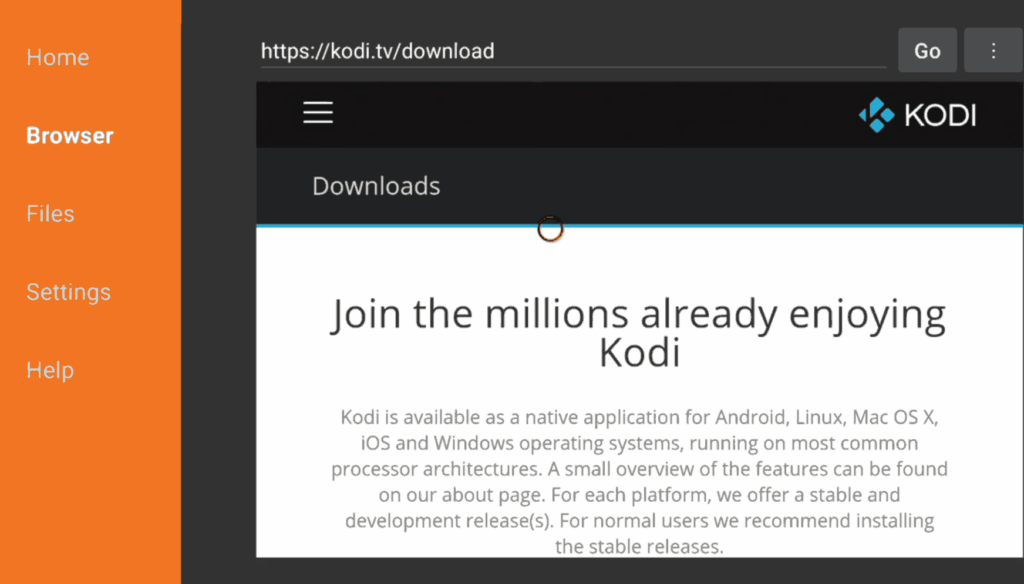Click the 'Kodi is available as a native' paragraph
The height and width of the screenshot is (584, 1024).
coord(639,481)
